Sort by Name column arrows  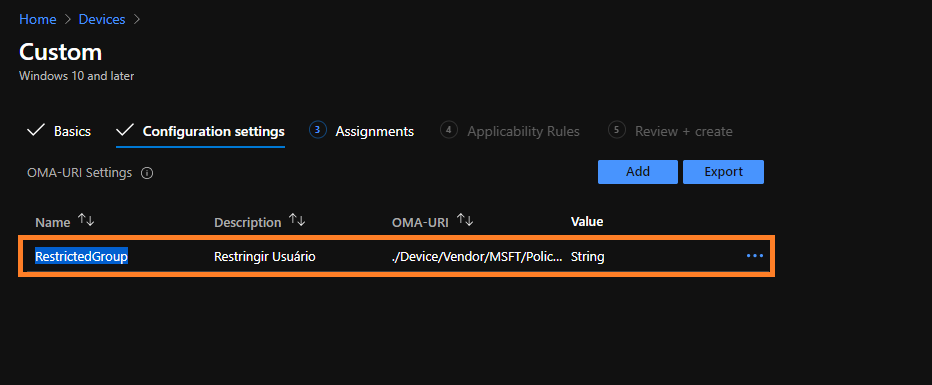pos(86,221)
